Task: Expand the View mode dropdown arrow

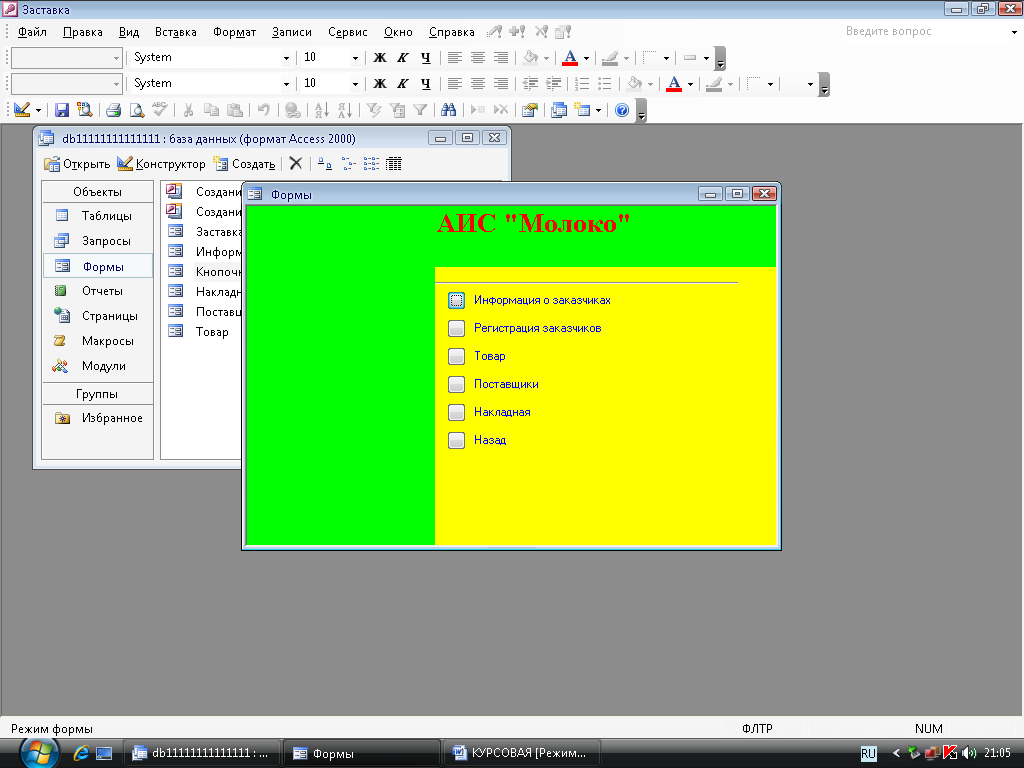Action: click(x=38, y=110)
